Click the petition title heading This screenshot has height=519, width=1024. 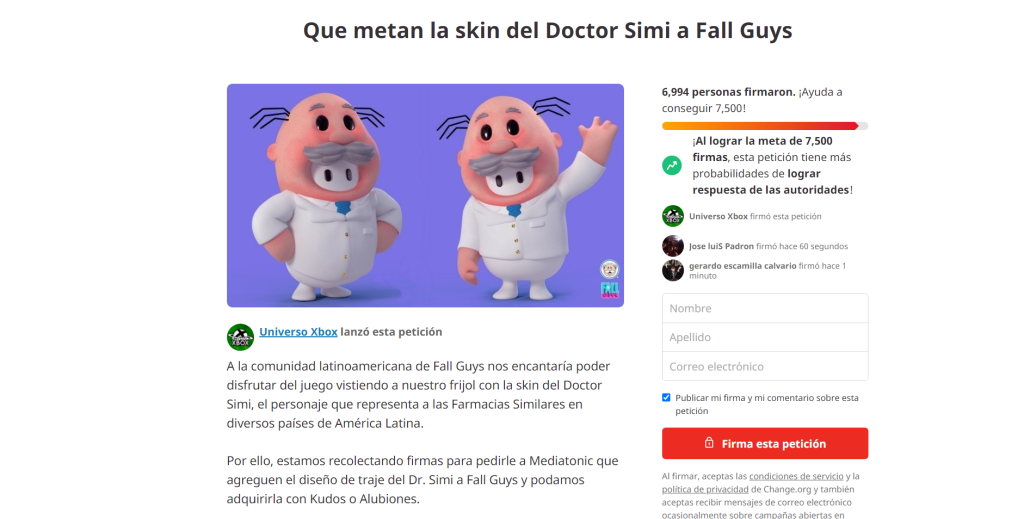pyautogui.click(x=547, y=30)
